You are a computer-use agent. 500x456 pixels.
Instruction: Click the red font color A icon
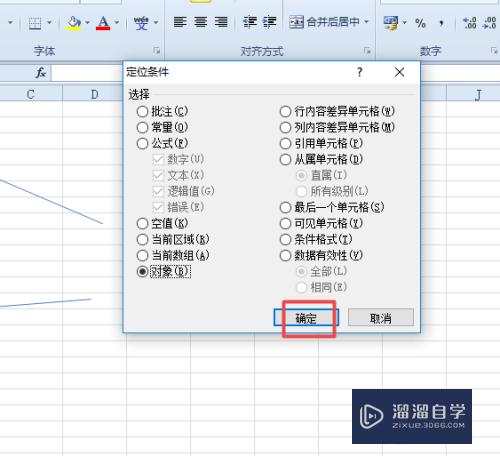(103, 23)
